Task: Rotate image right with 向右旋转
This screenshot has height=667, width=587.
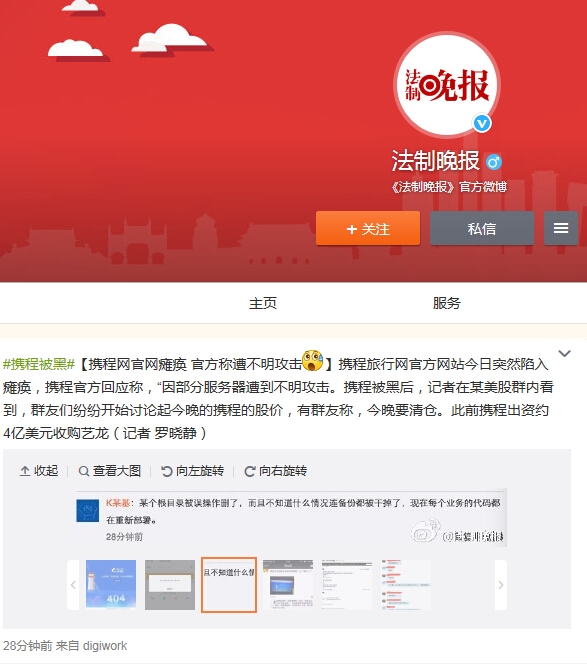Action: pos(275,471)
